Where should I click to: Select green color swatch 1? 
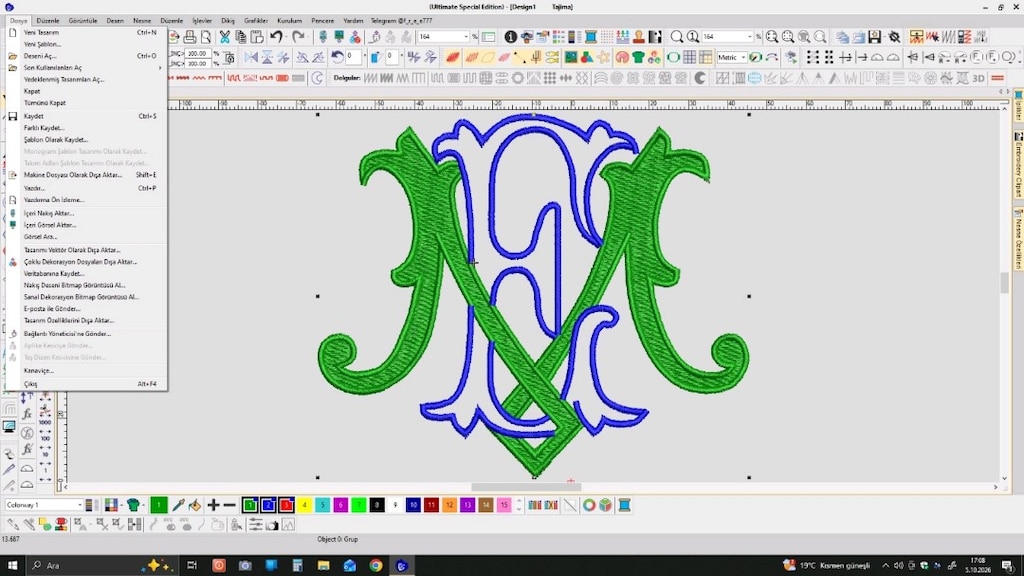250,505
